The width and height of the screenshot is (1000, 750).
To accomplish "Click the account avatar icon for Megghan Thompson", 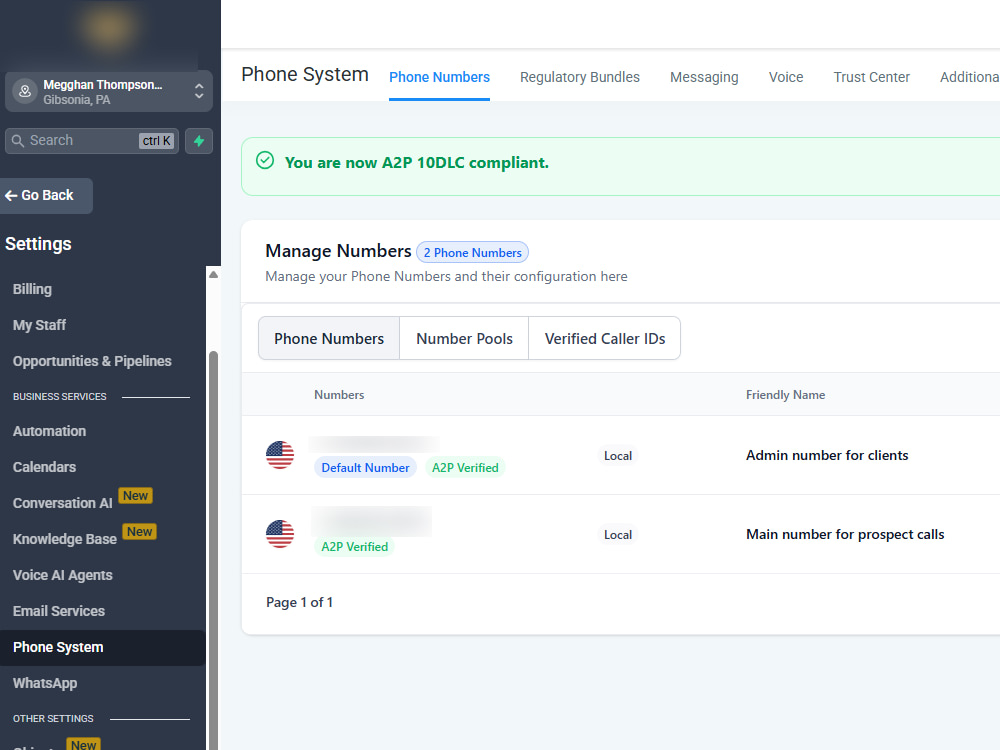I will pos(25,91).
